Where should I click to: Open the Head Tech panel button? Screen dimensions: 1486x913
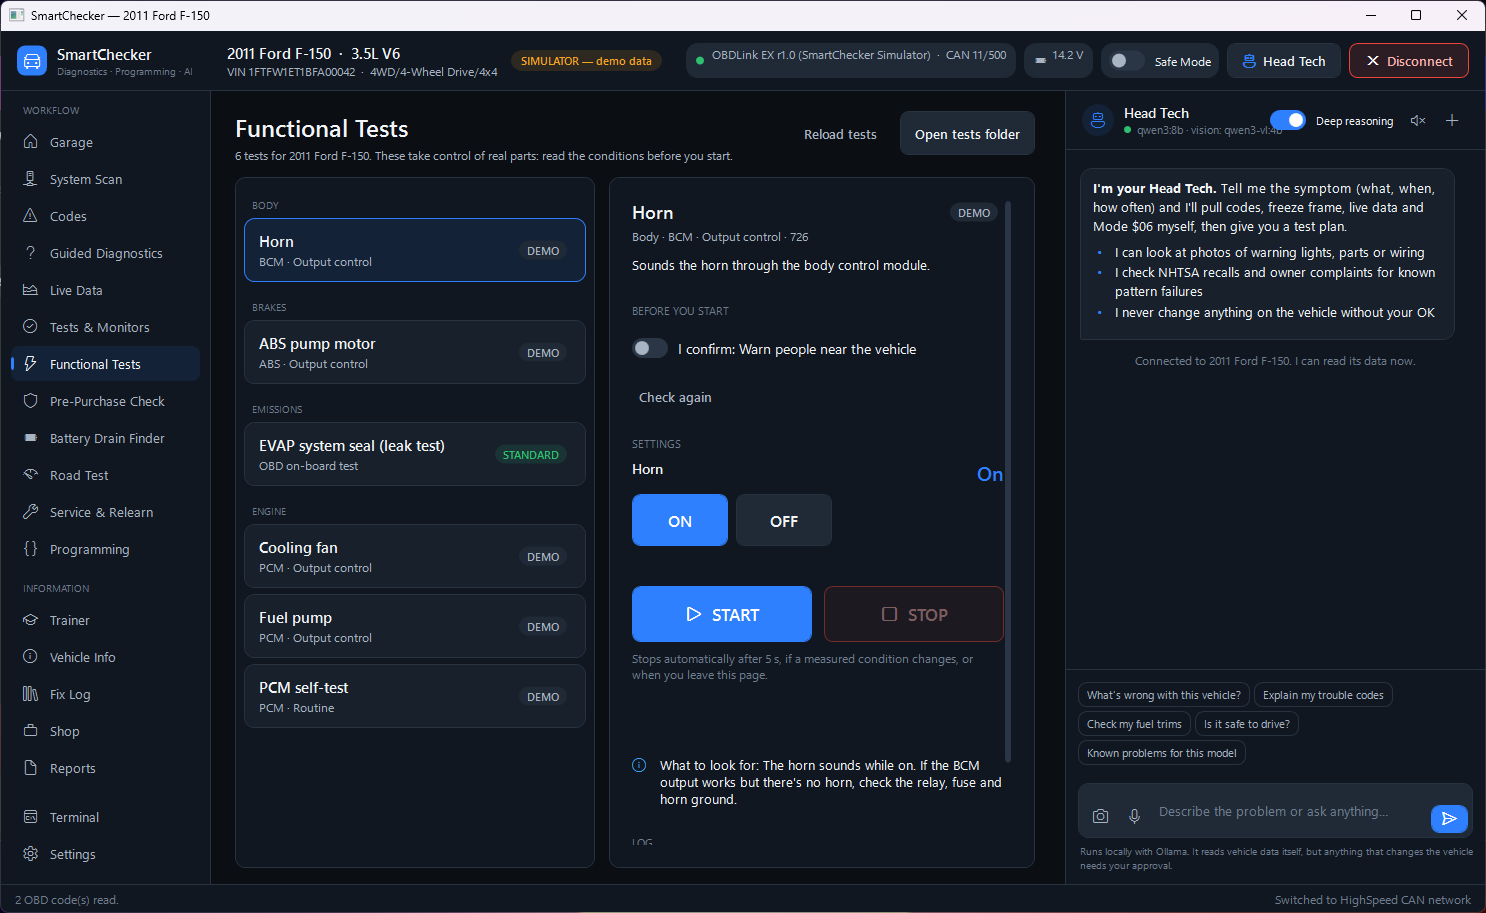(1283, 61)
